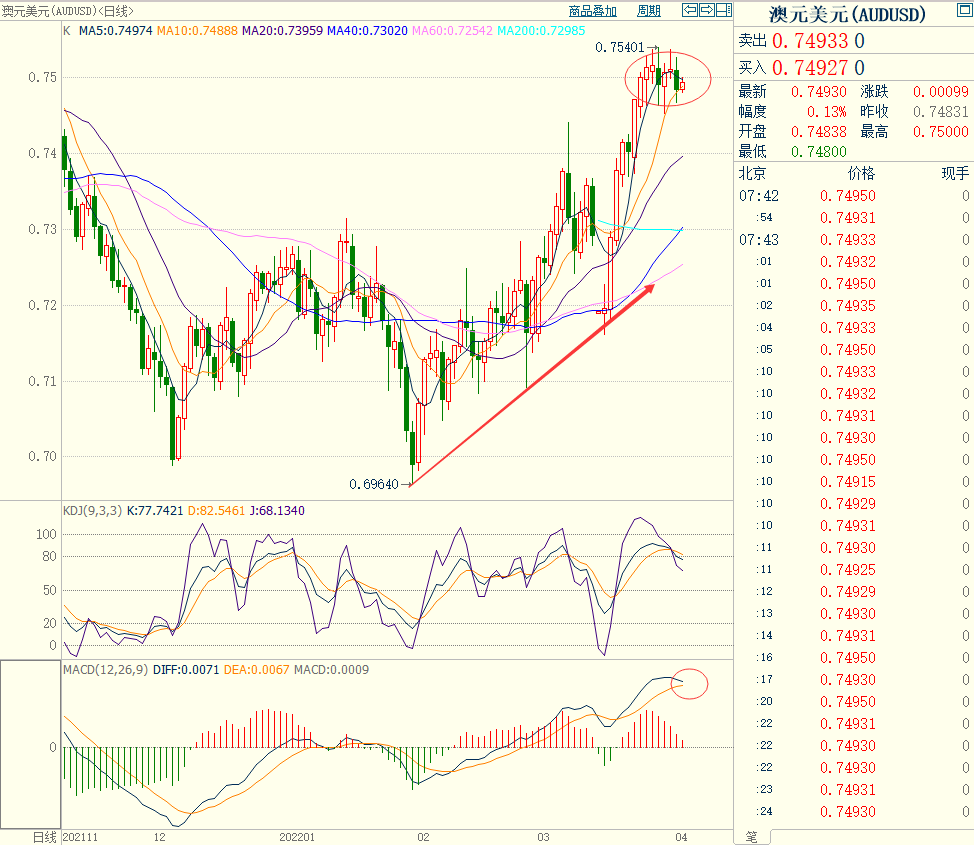
Task: Click the 日线 label at bottom-left
Action: (x=45, y=836)
